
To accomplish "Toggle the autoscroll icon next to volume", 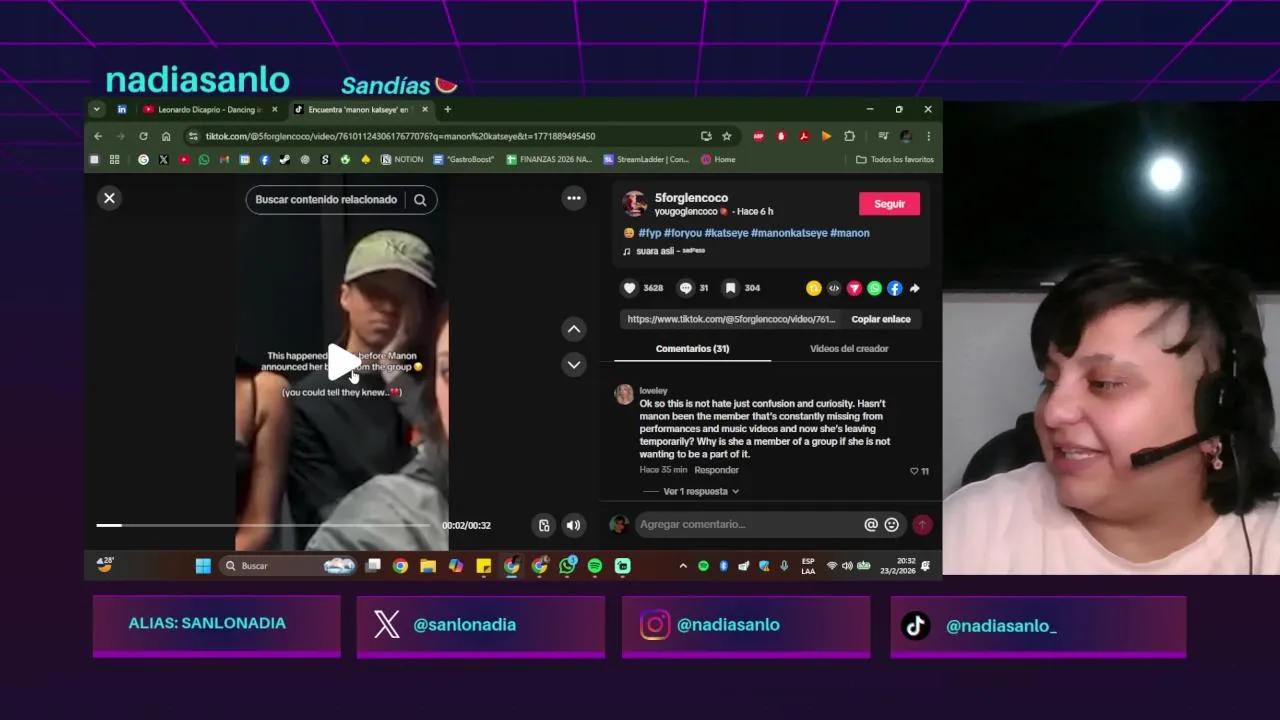I will pyautogui.click(x=544, y=525).
